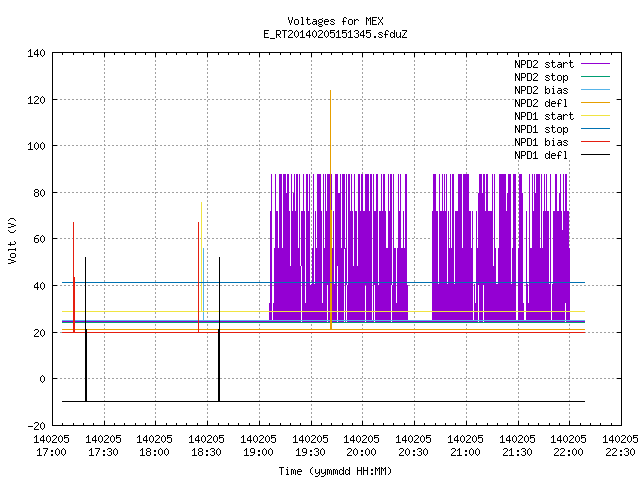The image size is (640, 480).
Task: Select the file name E_RT20140205151345.sfduZ
Action: click(x=335, y=34)
